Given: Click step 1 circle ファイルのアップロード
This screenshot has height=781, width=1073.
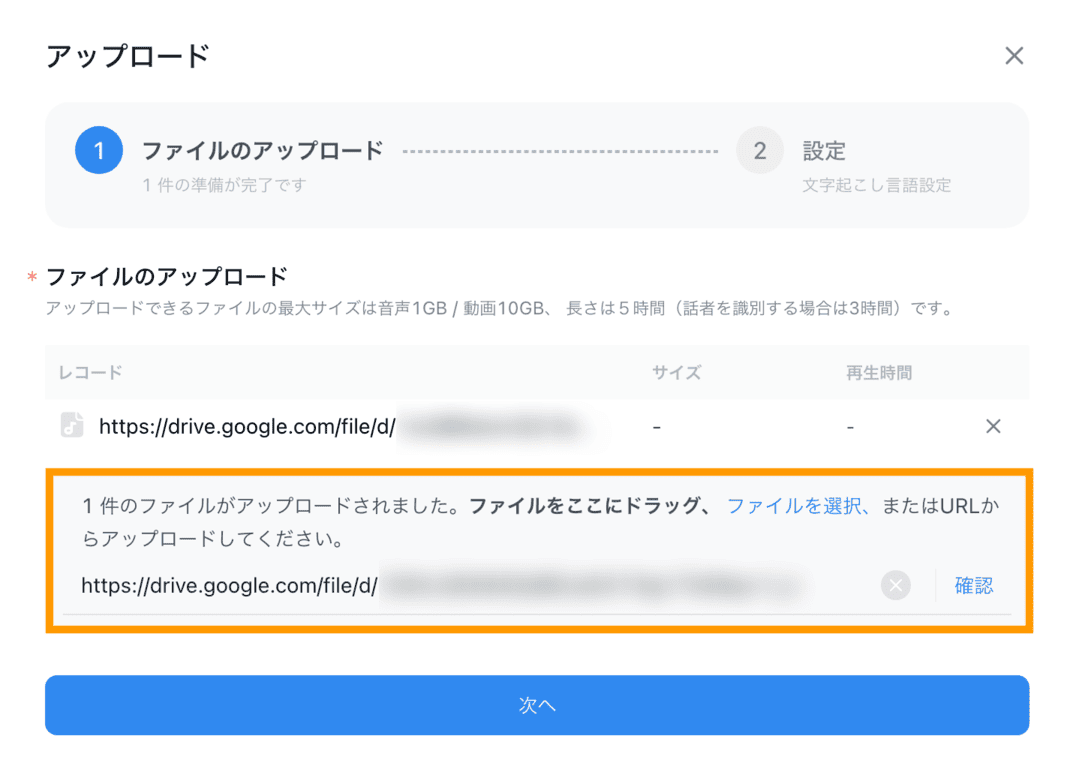Looking at the screenshot, I should 99,150.
